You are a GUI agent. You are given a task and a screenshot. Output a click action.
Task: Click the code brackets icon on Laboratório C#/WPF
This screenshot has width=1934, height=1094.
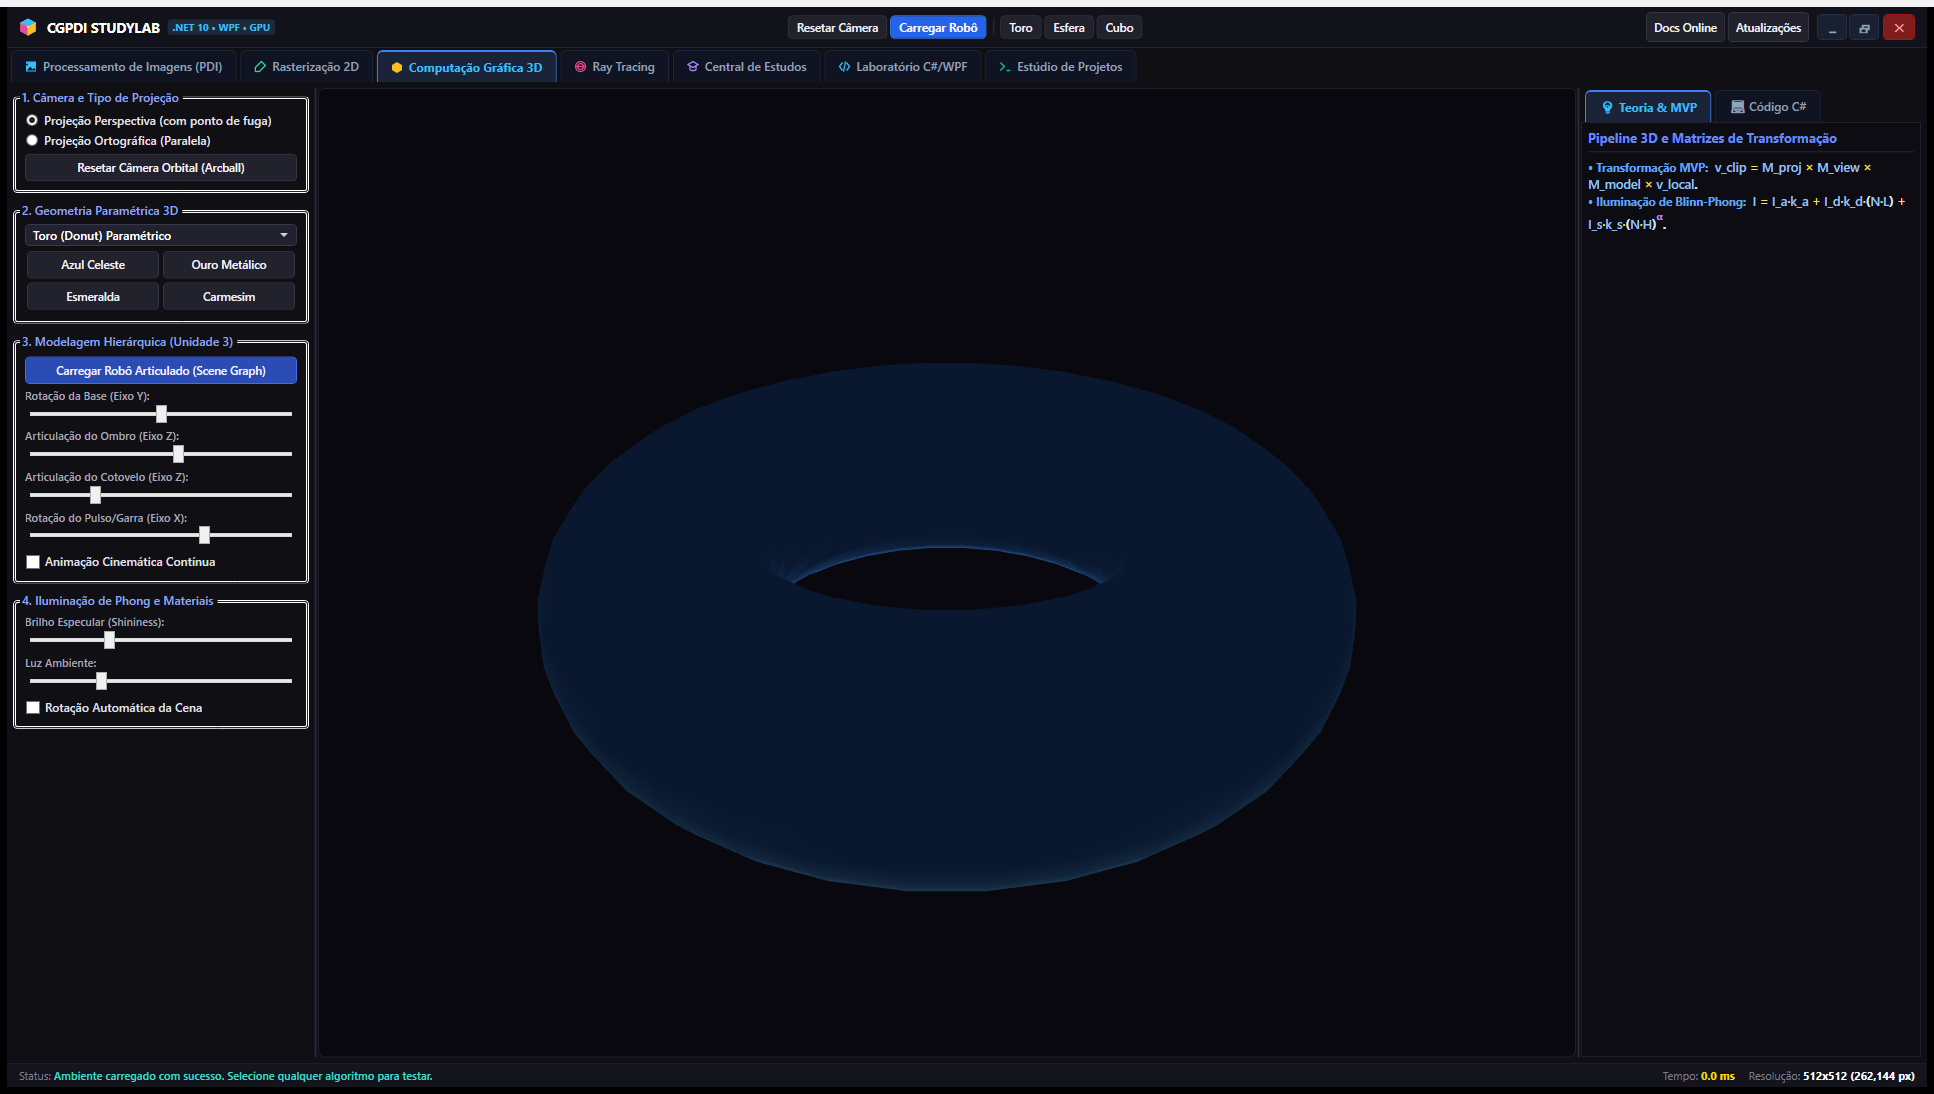click(x=844, y=67)
